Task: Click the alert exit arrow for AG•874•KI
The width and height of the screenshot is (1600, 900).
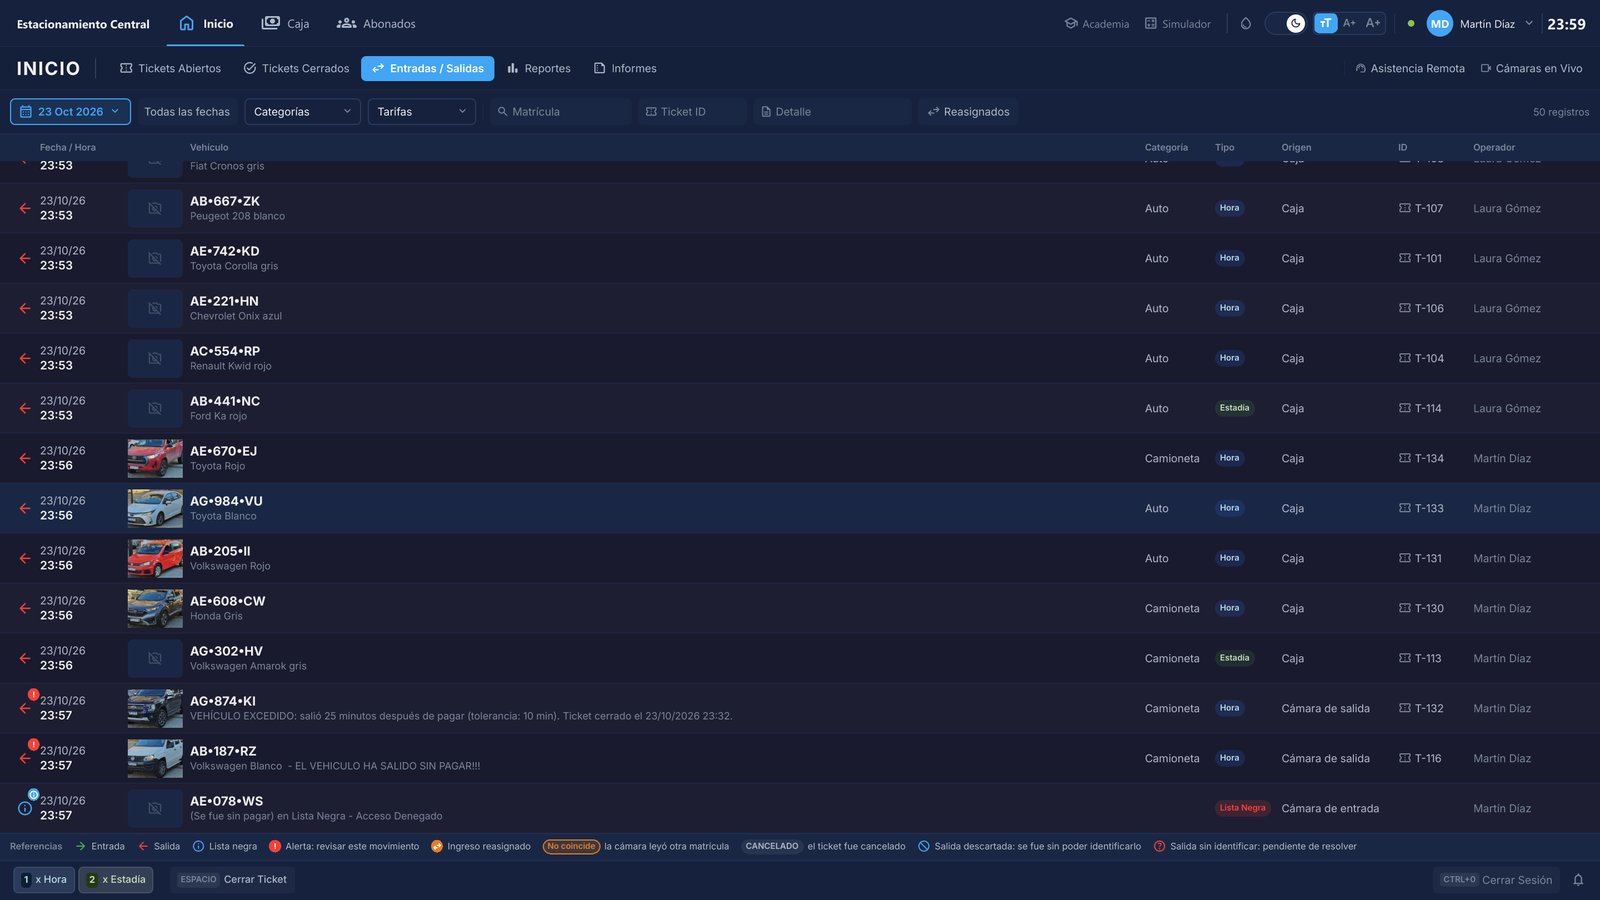Action: pos(25,708)
